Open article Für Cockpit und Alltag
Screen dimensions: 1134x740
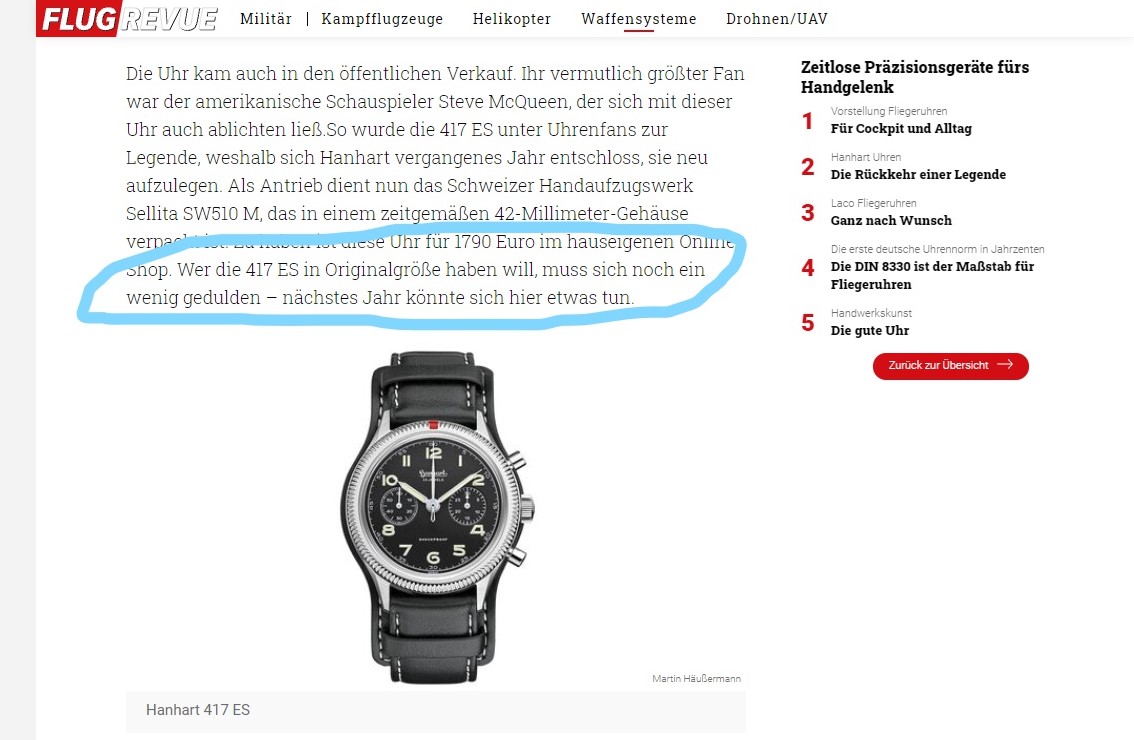pyautogui.click(x=901, y=128)
